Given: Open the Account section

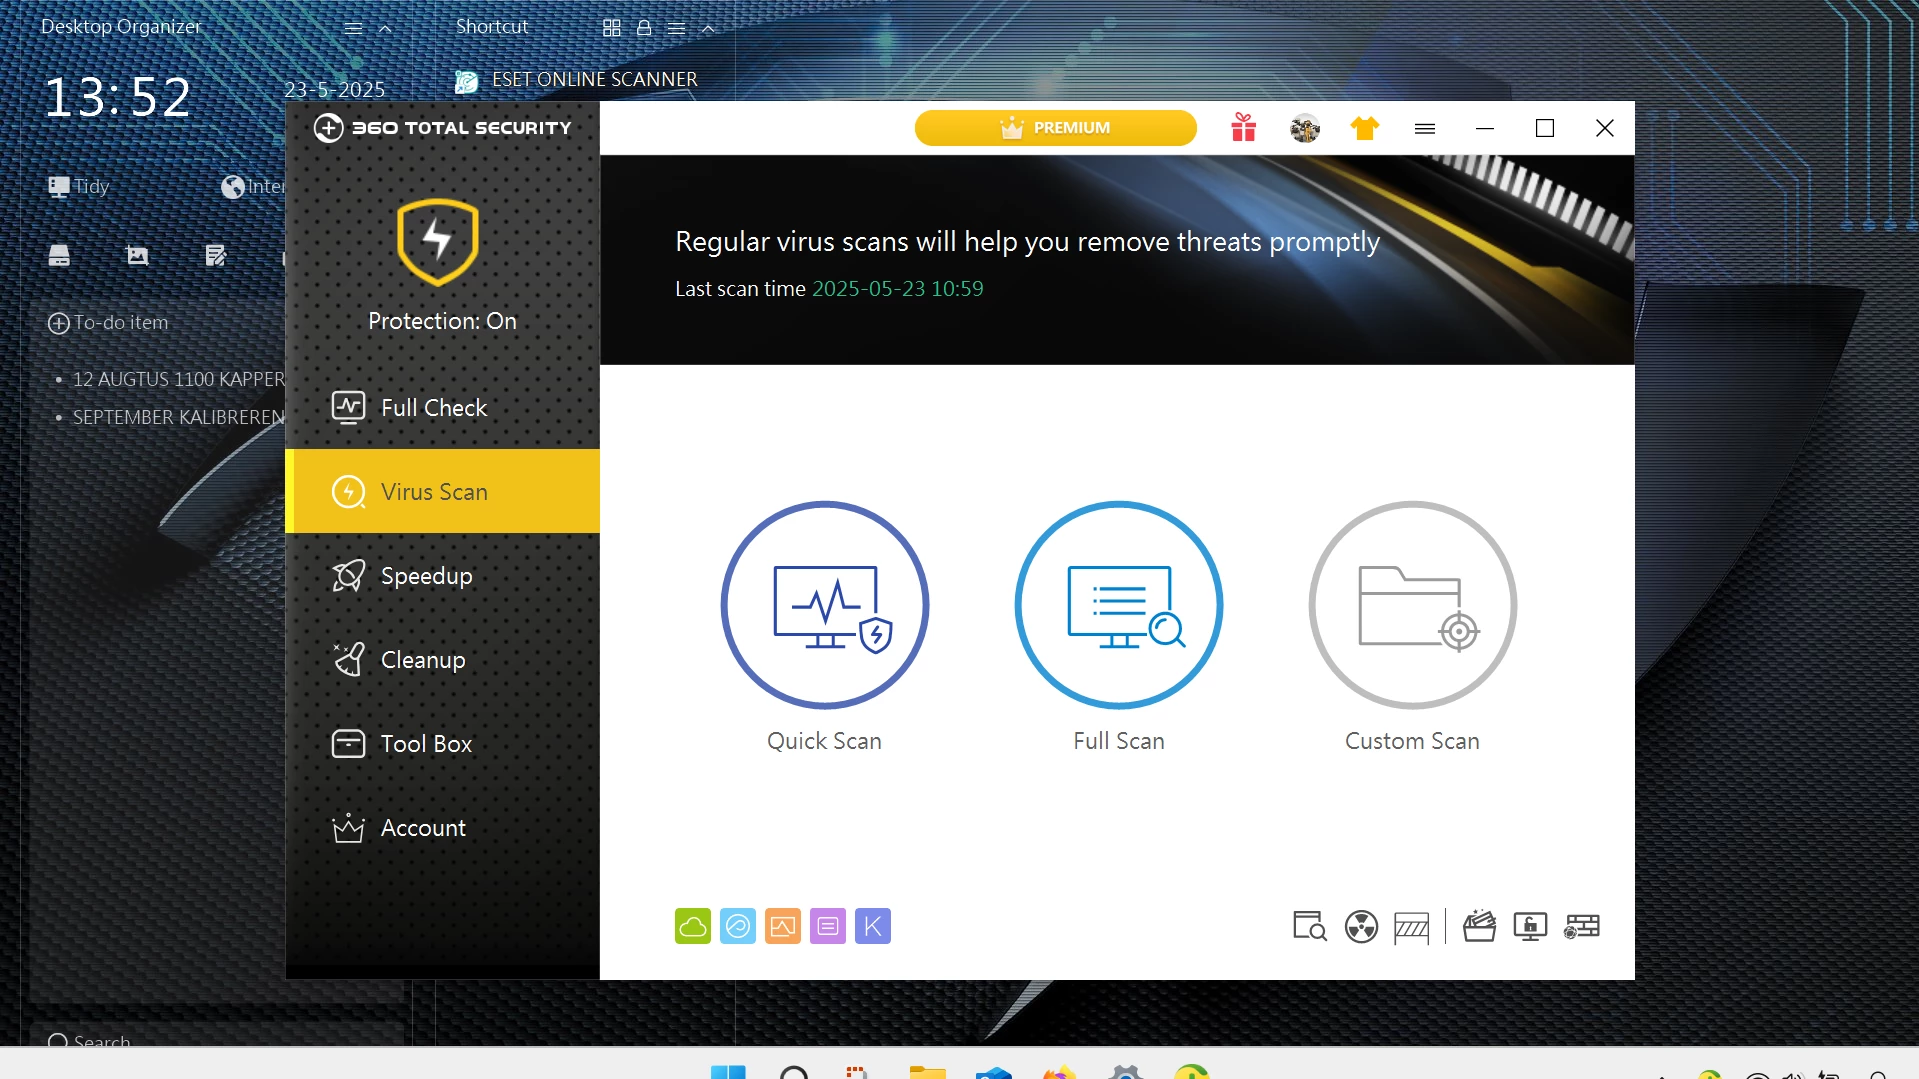Looking at the screenshot, I should (442, 828).
